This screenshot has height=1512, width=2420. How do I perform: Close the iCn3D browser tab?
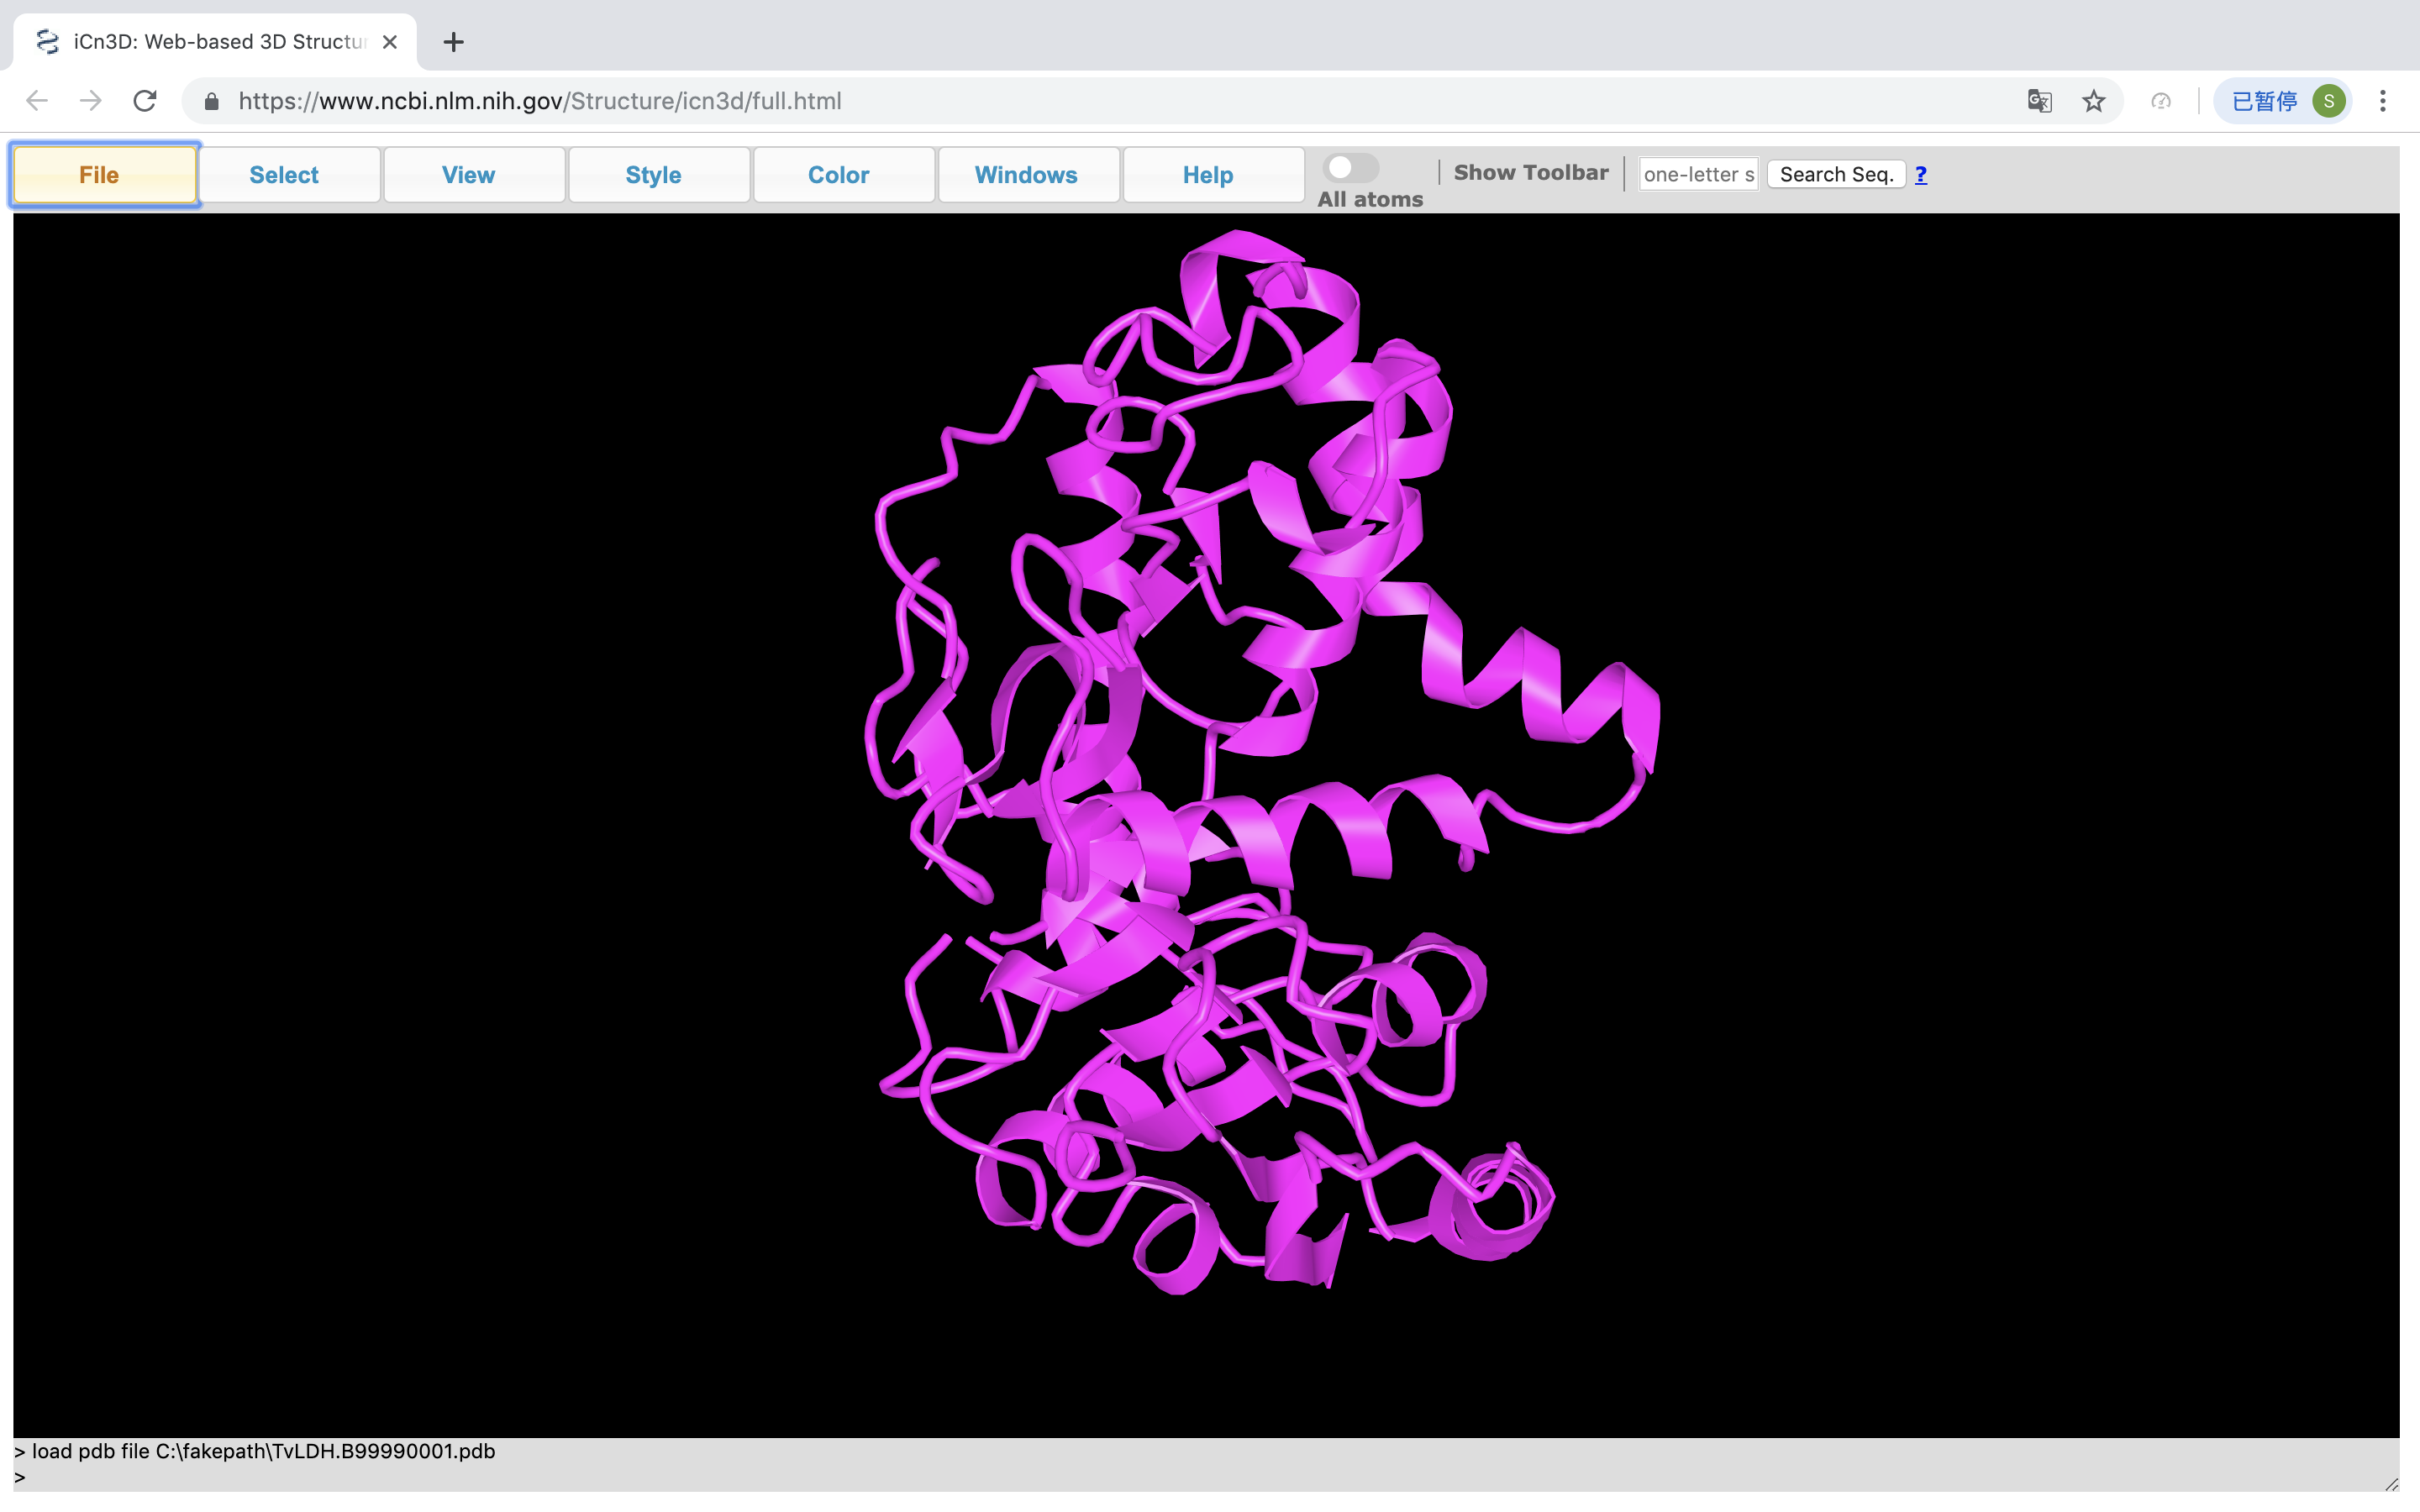(x=390, y=42)
